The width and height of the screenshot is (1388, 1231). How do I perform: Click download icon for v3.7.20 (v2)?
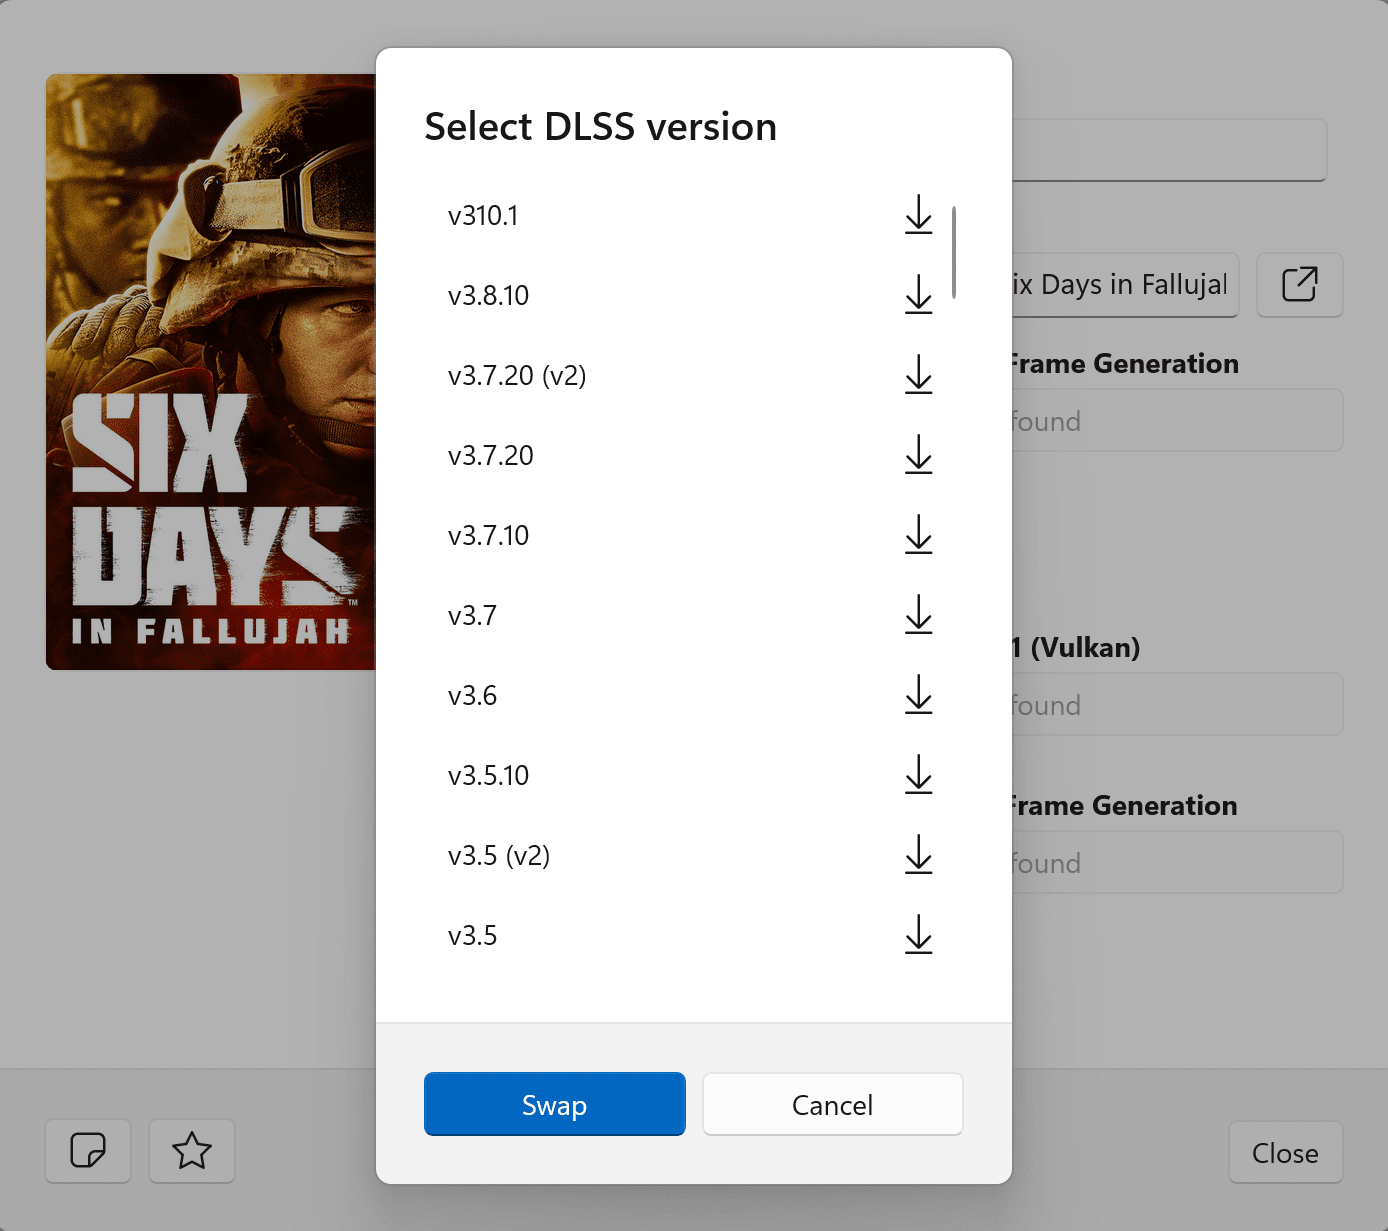[918, 375]
